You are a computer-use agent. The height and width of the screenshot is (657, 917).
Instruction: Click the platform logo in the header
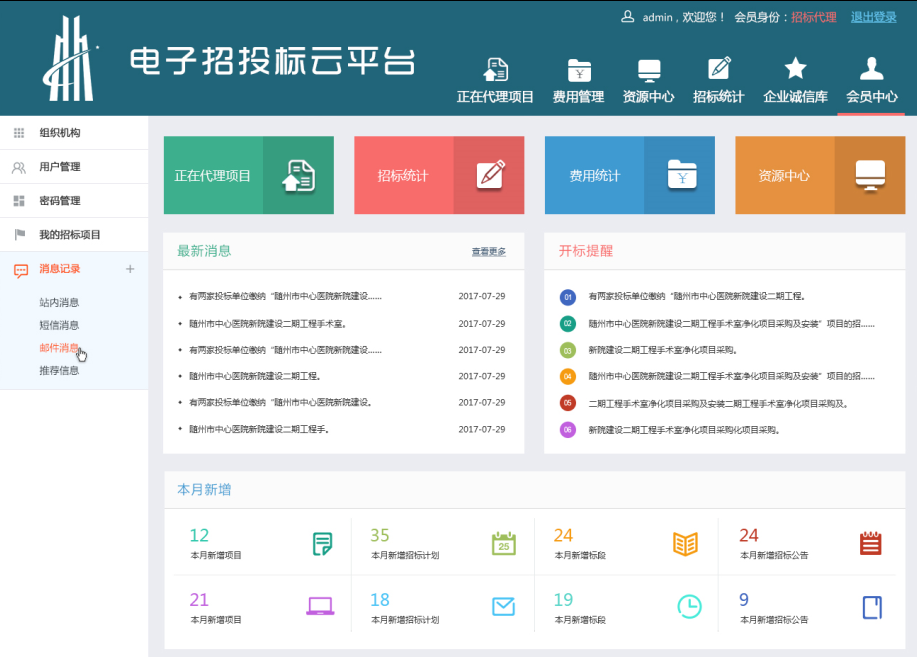click(70, 58)
